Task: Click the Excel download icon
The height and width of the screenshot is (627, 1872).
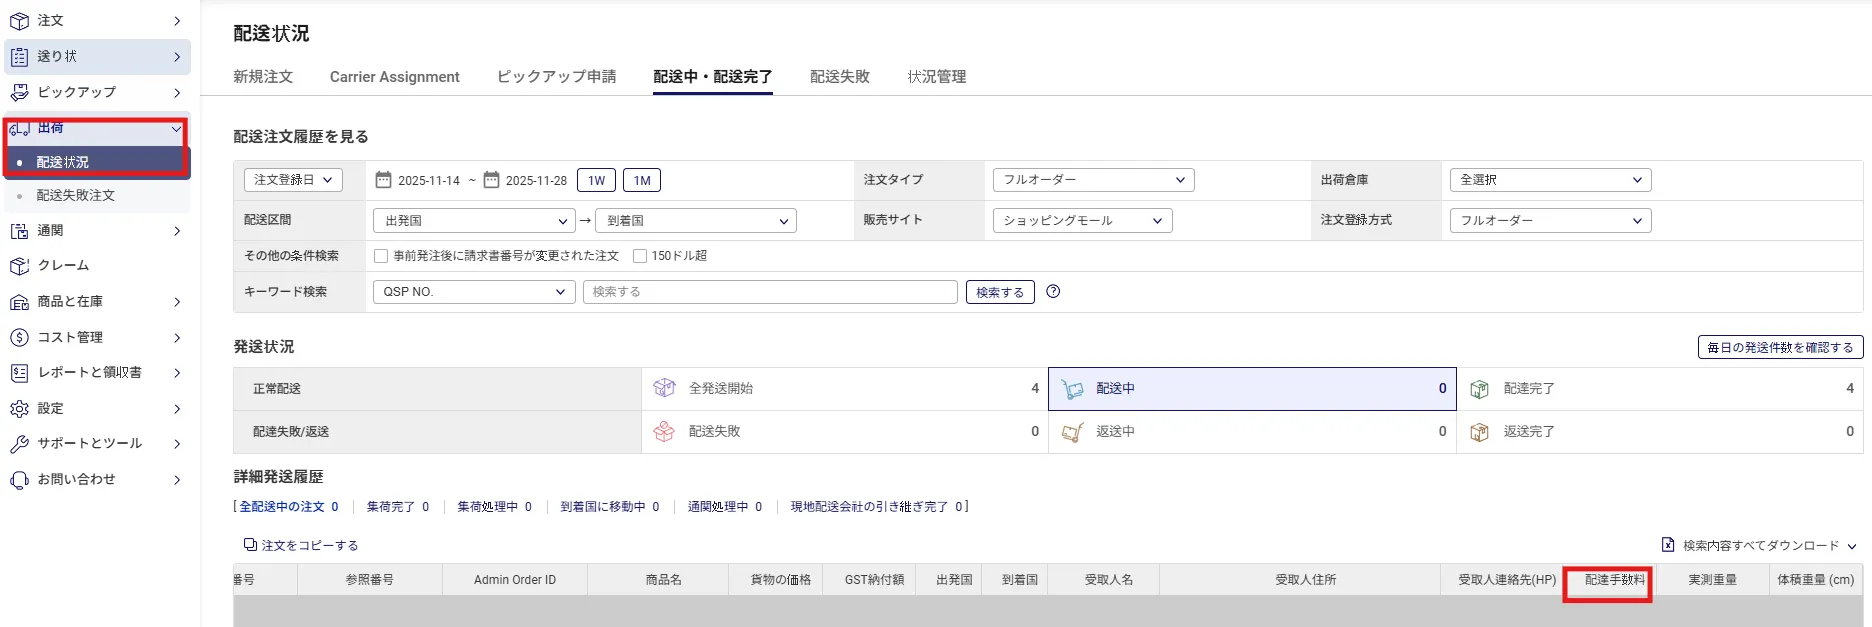Action: (x=1668, y=545)
